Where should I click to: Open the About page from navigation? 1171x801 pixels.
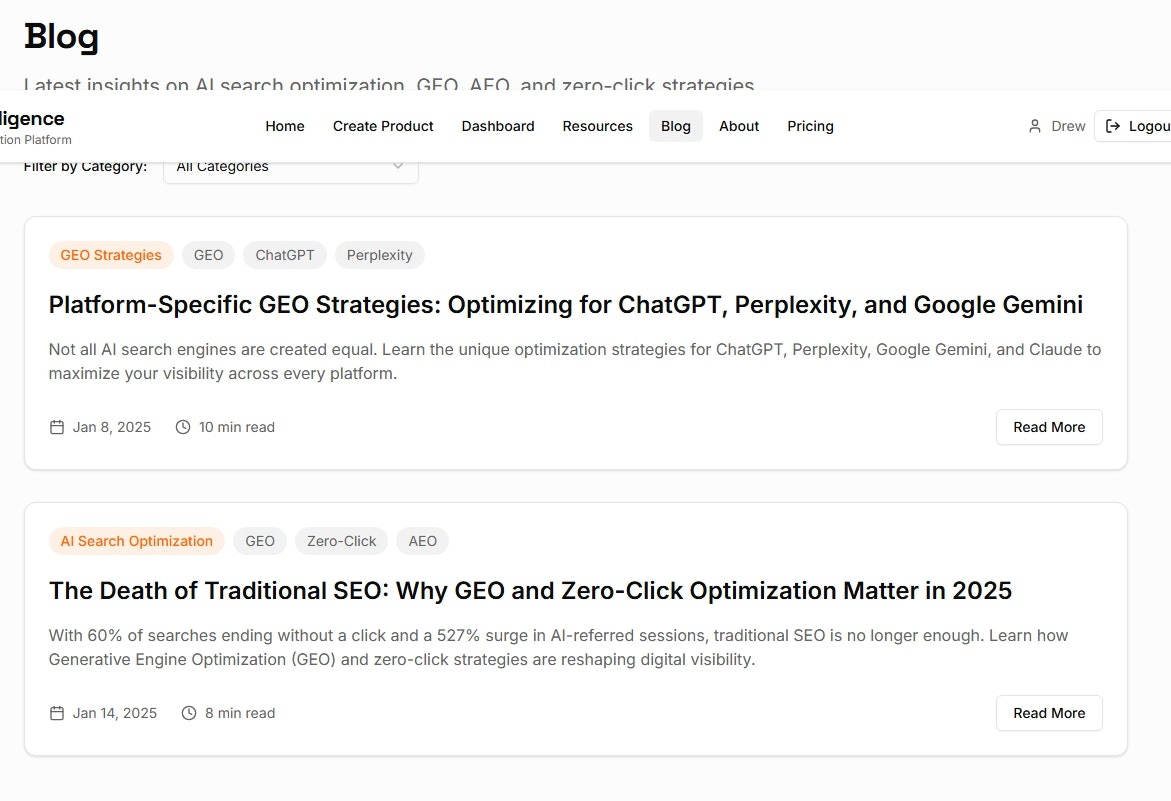739,126
